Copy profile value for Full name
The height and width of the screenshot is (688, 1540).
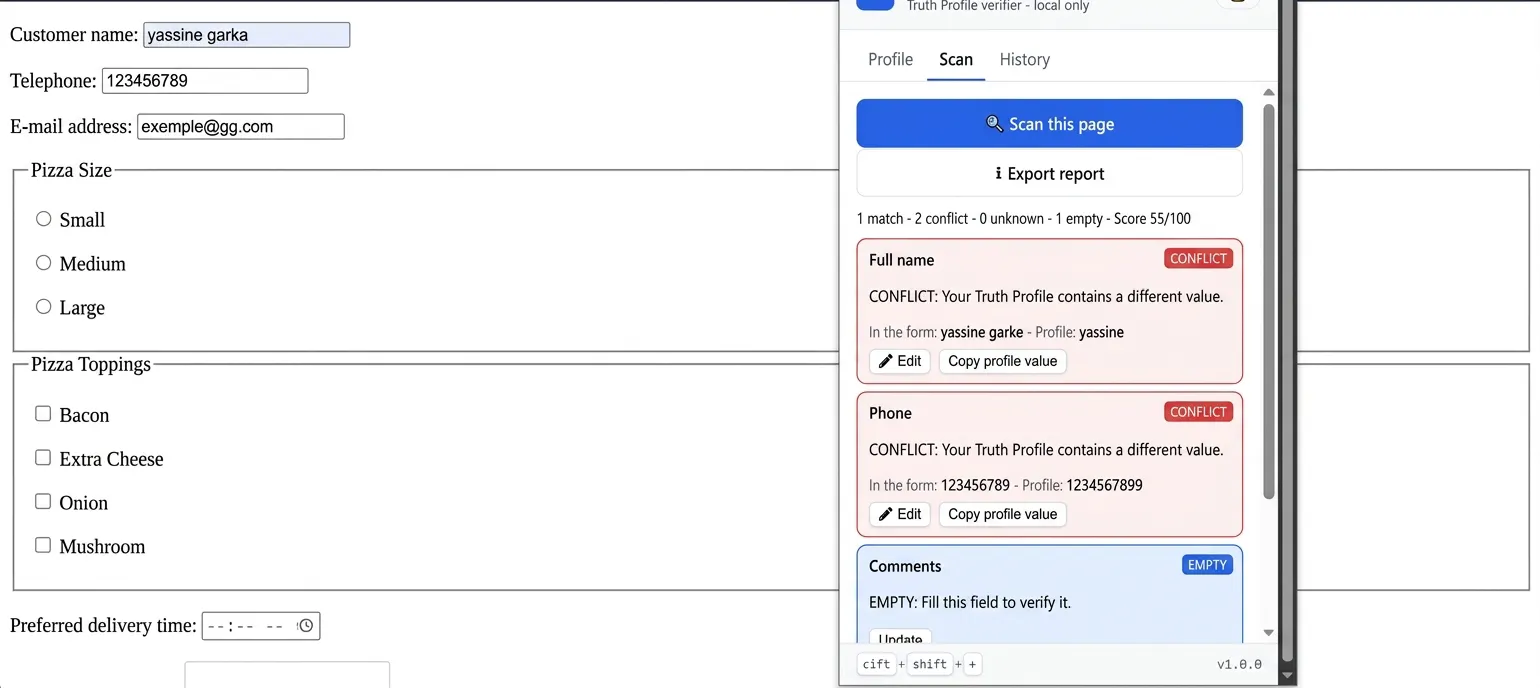pos(1003,361)
